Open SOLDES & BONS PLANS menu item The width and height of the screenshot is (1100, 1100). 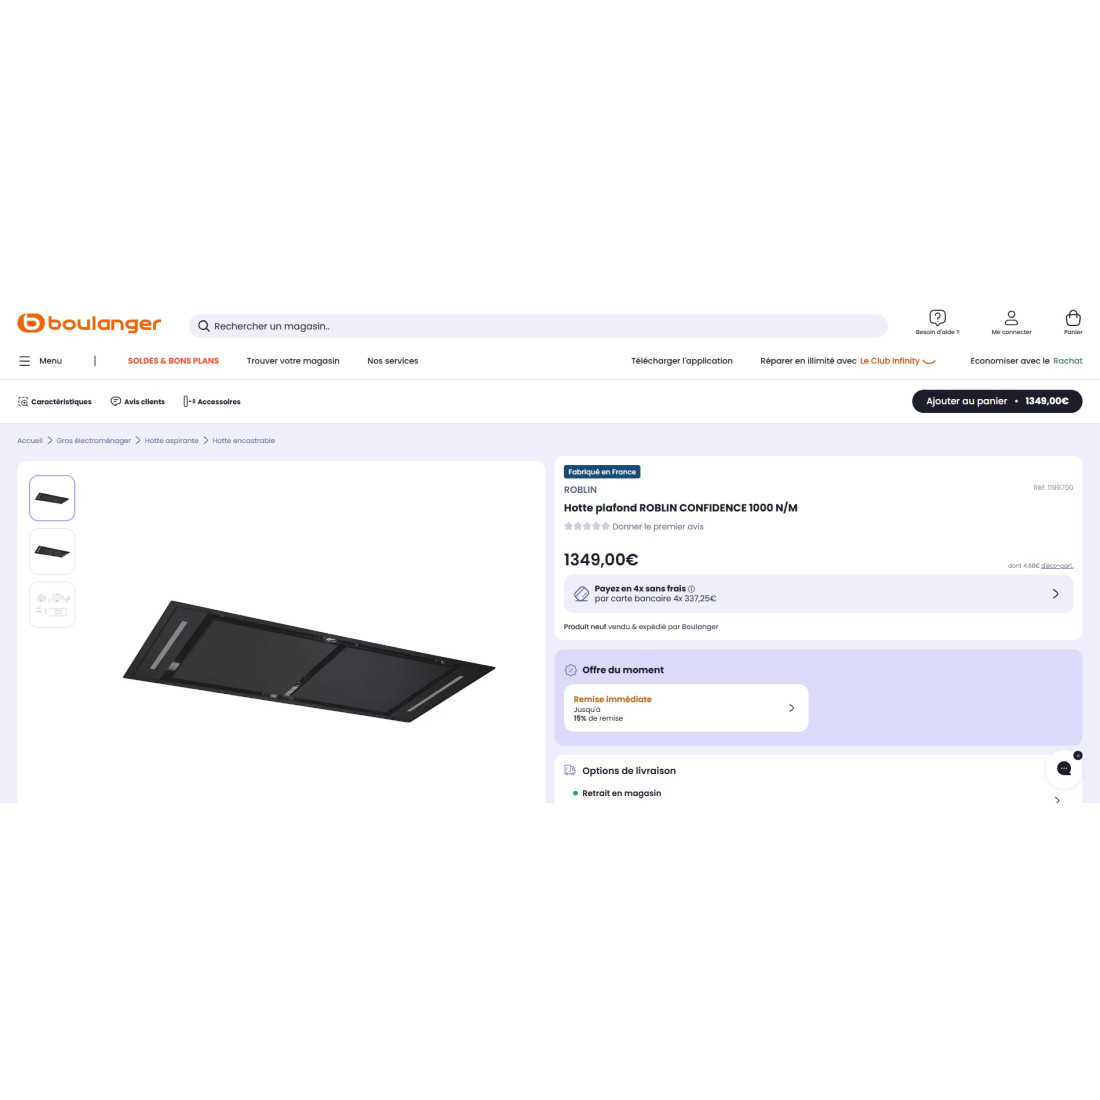[173, 361]
